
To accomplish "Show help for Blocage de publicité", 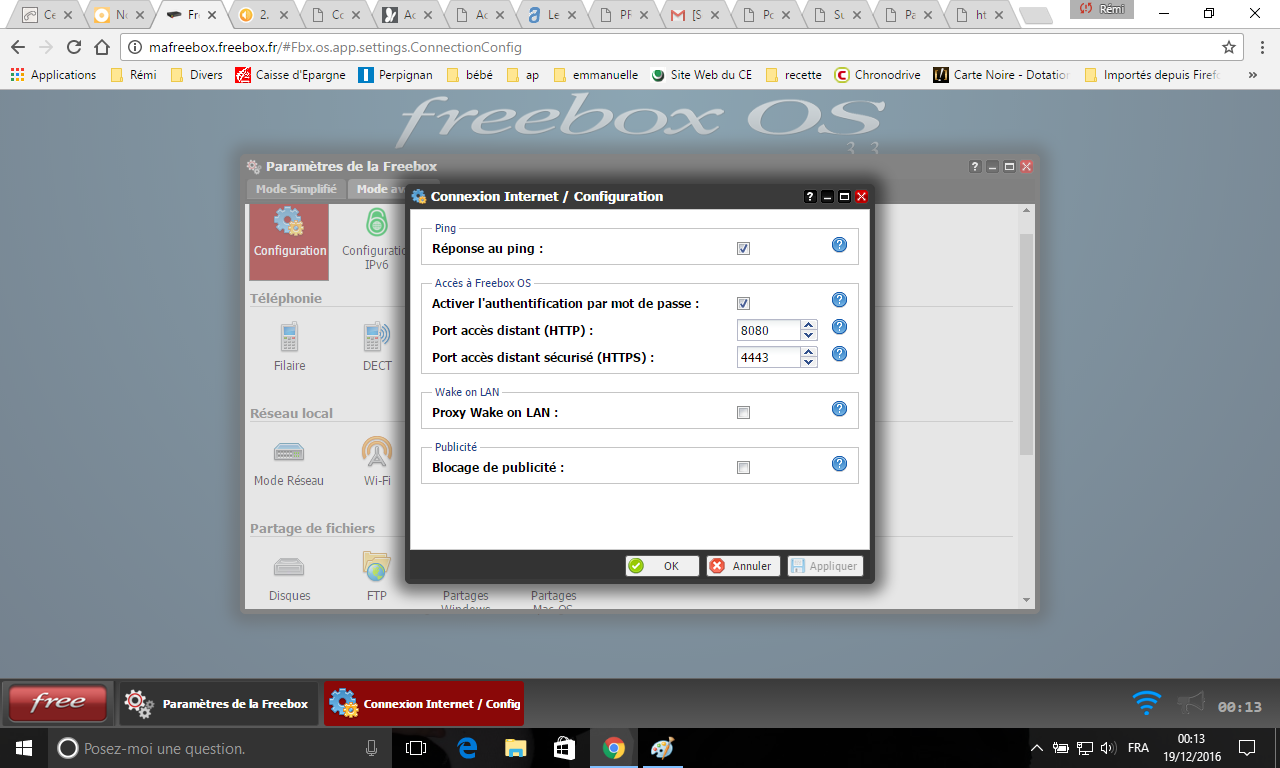I will (840, 463).
